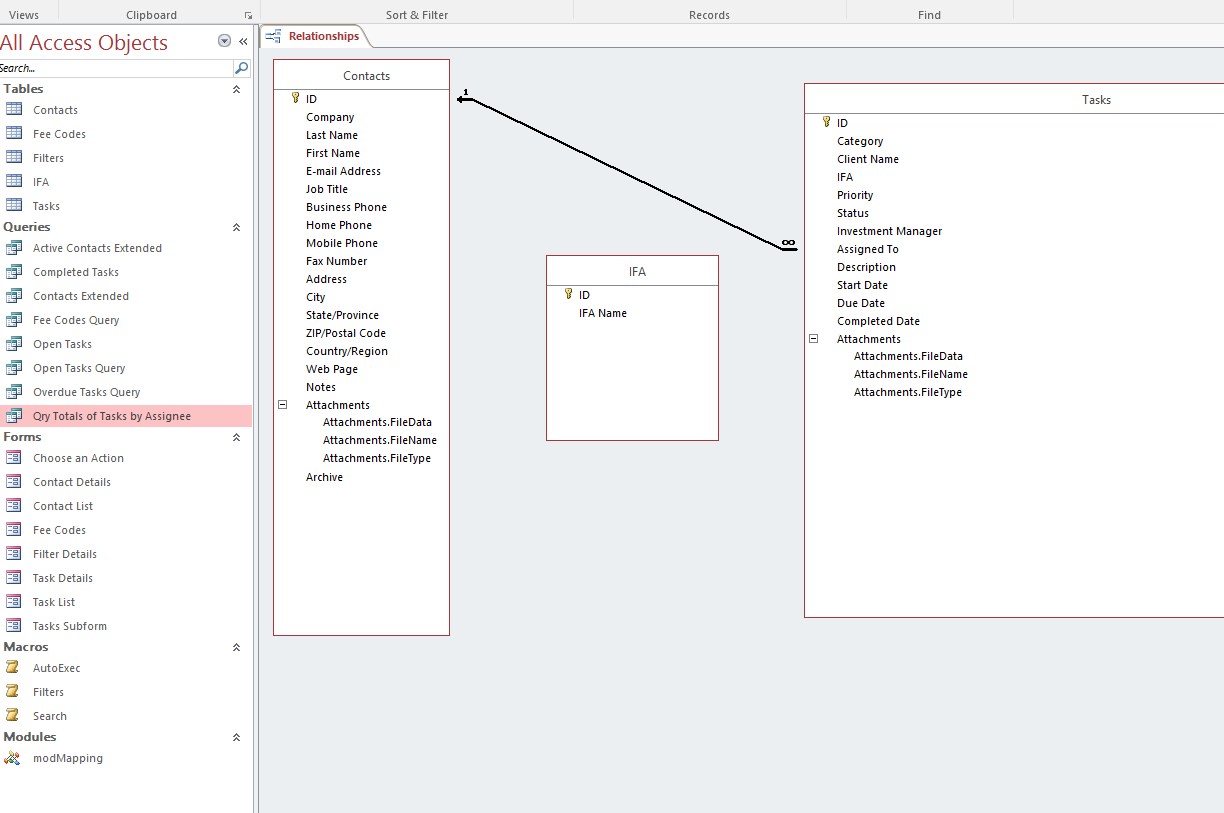Image resolution: width=1224 pixels, height=813 pixels.
Task: Click the Fee Codes table icon
Action: [14, 133]
